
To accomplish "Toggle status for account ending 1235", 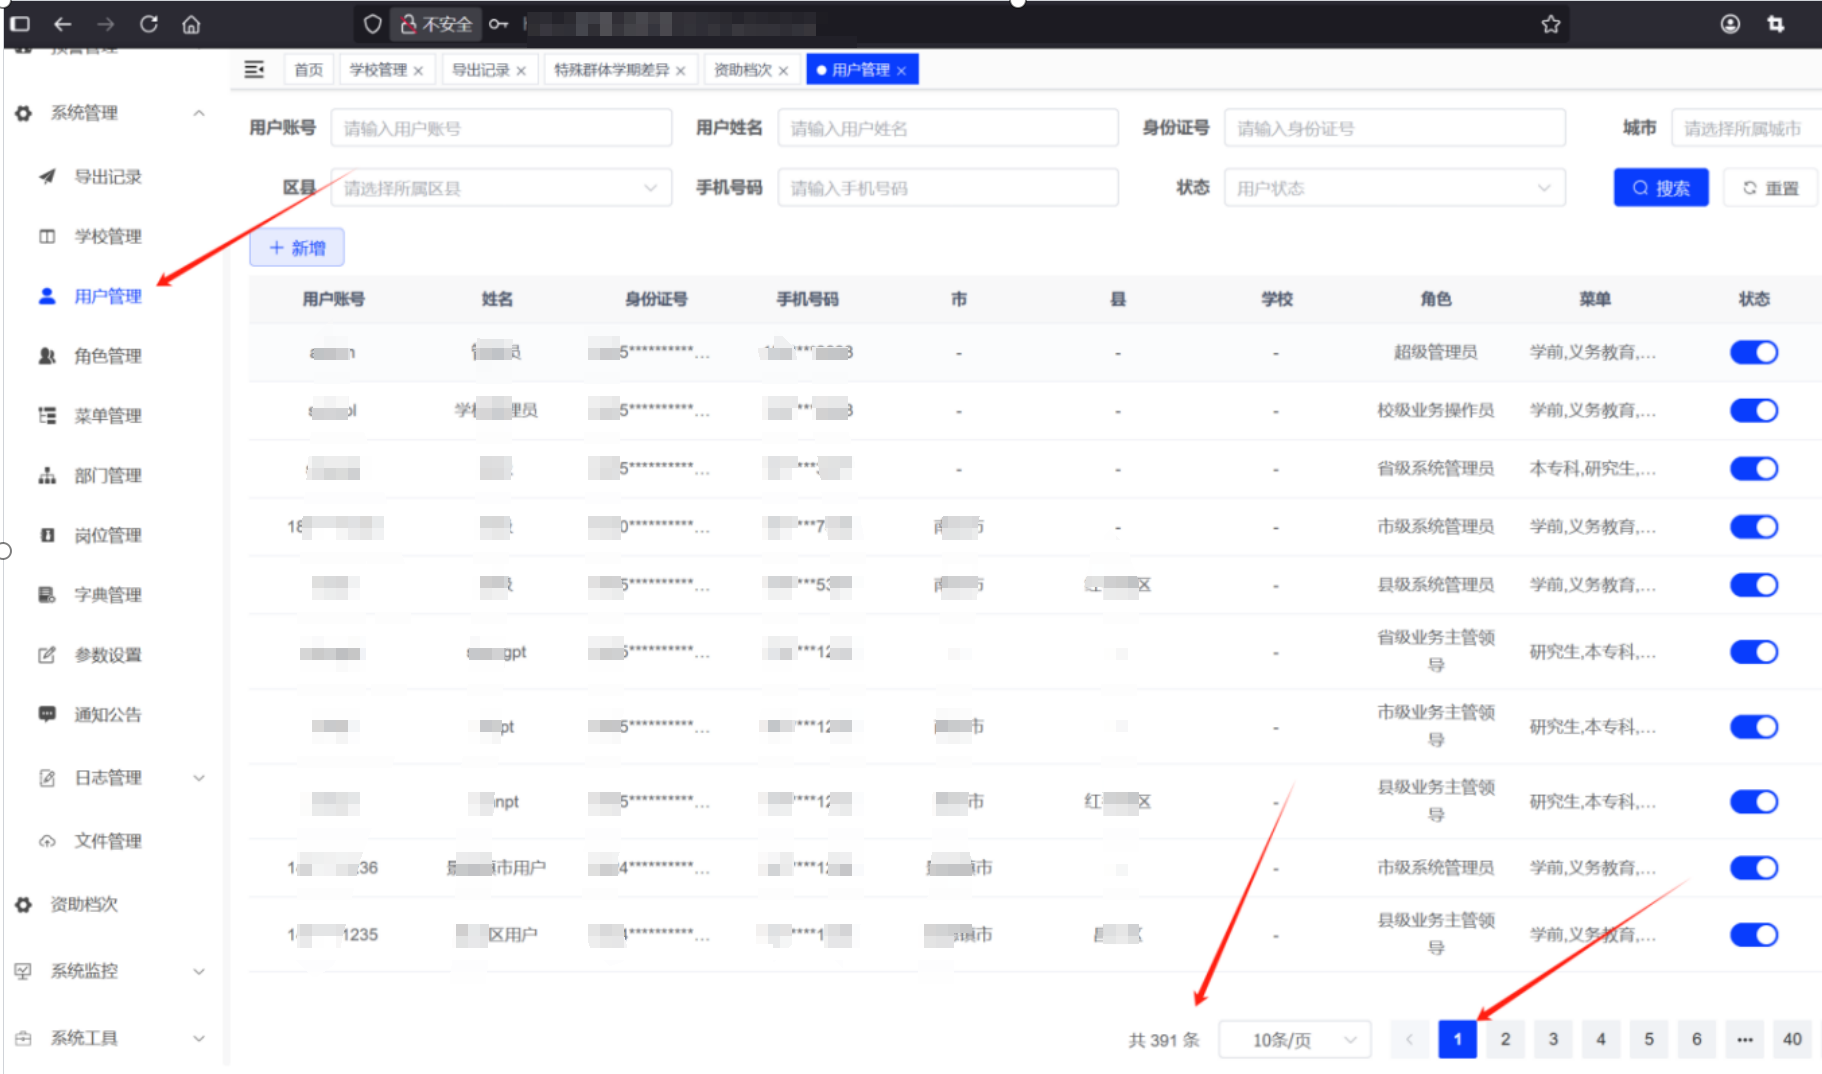I will 1753,935.
